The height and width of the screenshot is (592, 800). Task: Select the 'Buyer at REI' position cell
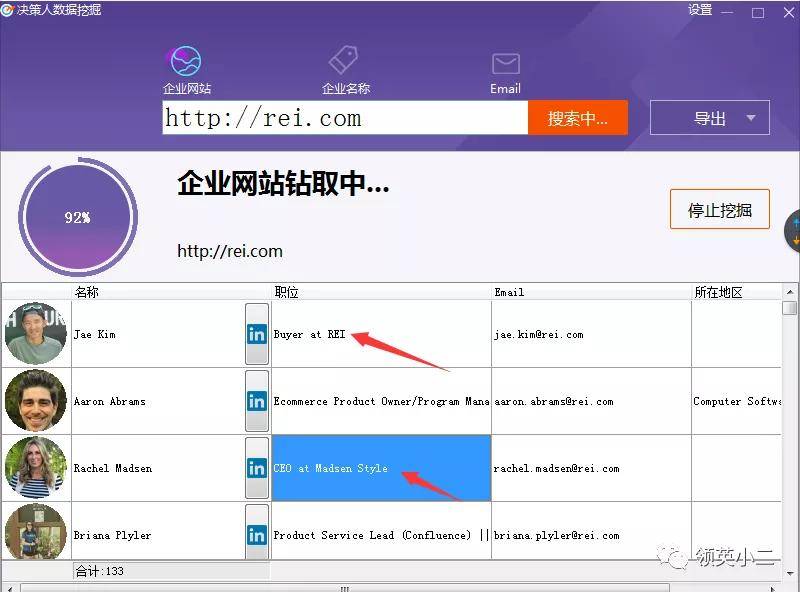(381, 334)
